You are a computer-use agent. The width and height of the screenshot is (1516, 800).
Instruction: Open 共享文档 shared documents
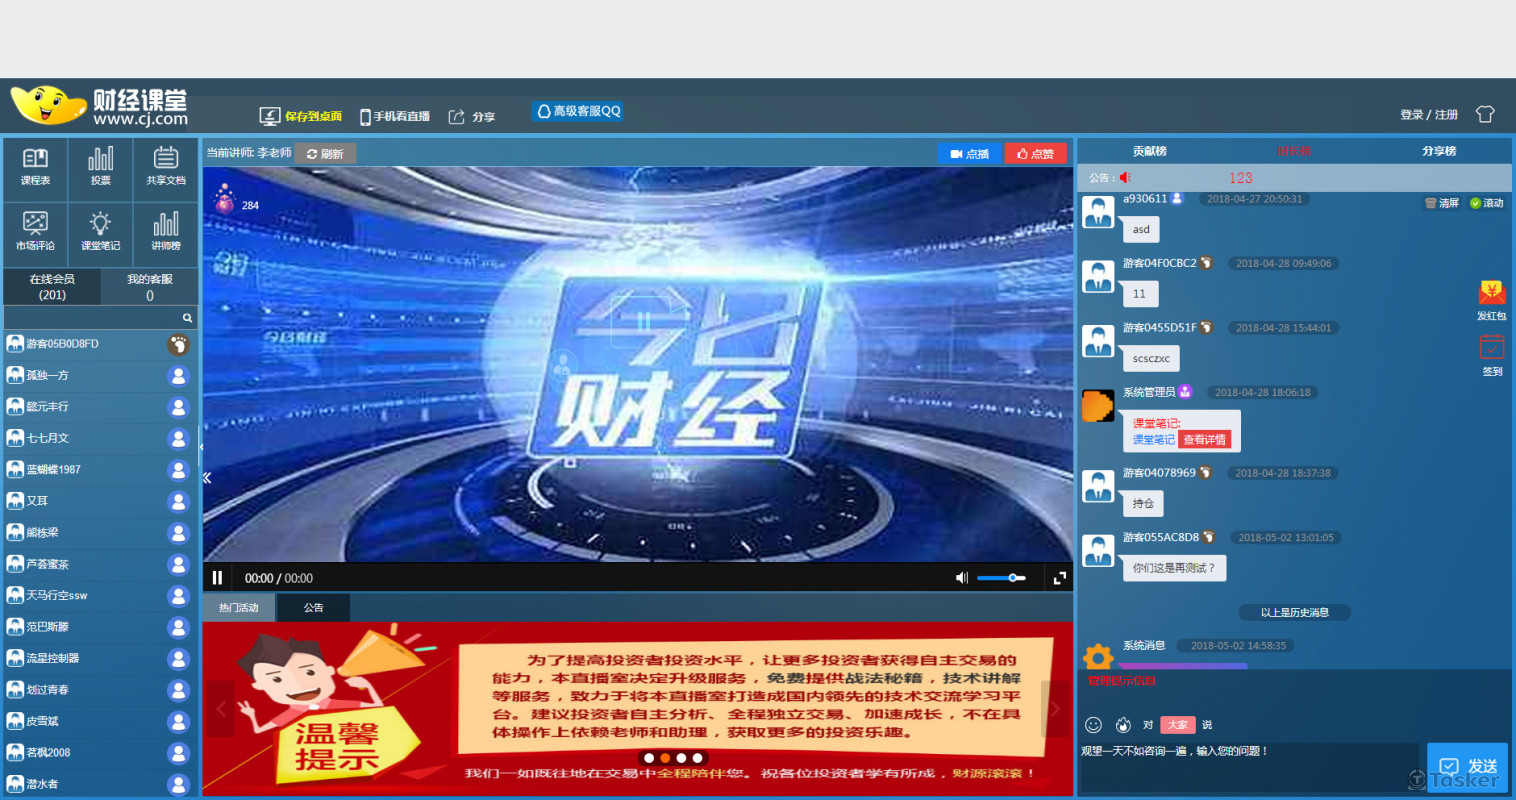166,168
